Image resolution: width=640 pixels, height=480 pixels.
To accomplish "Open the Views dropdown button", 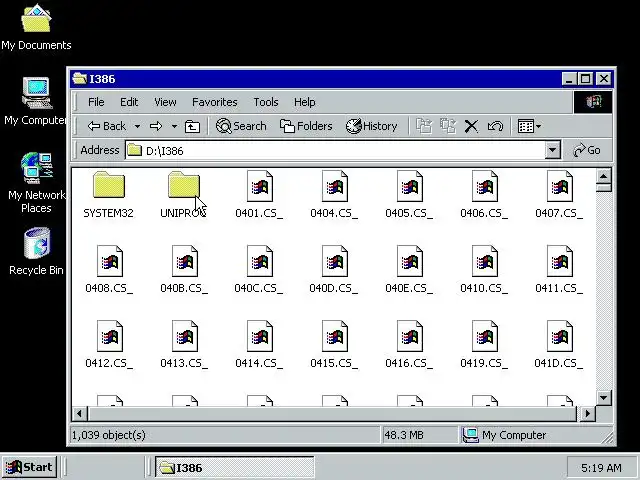I will coord(529,127).
